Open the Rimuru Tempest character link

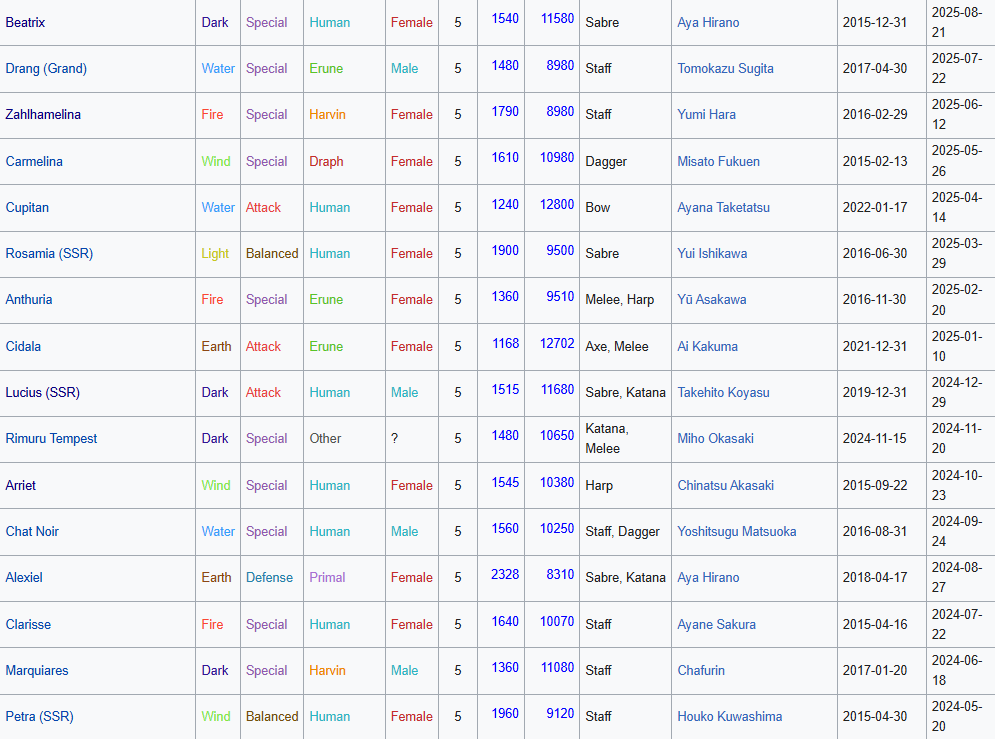51,438
